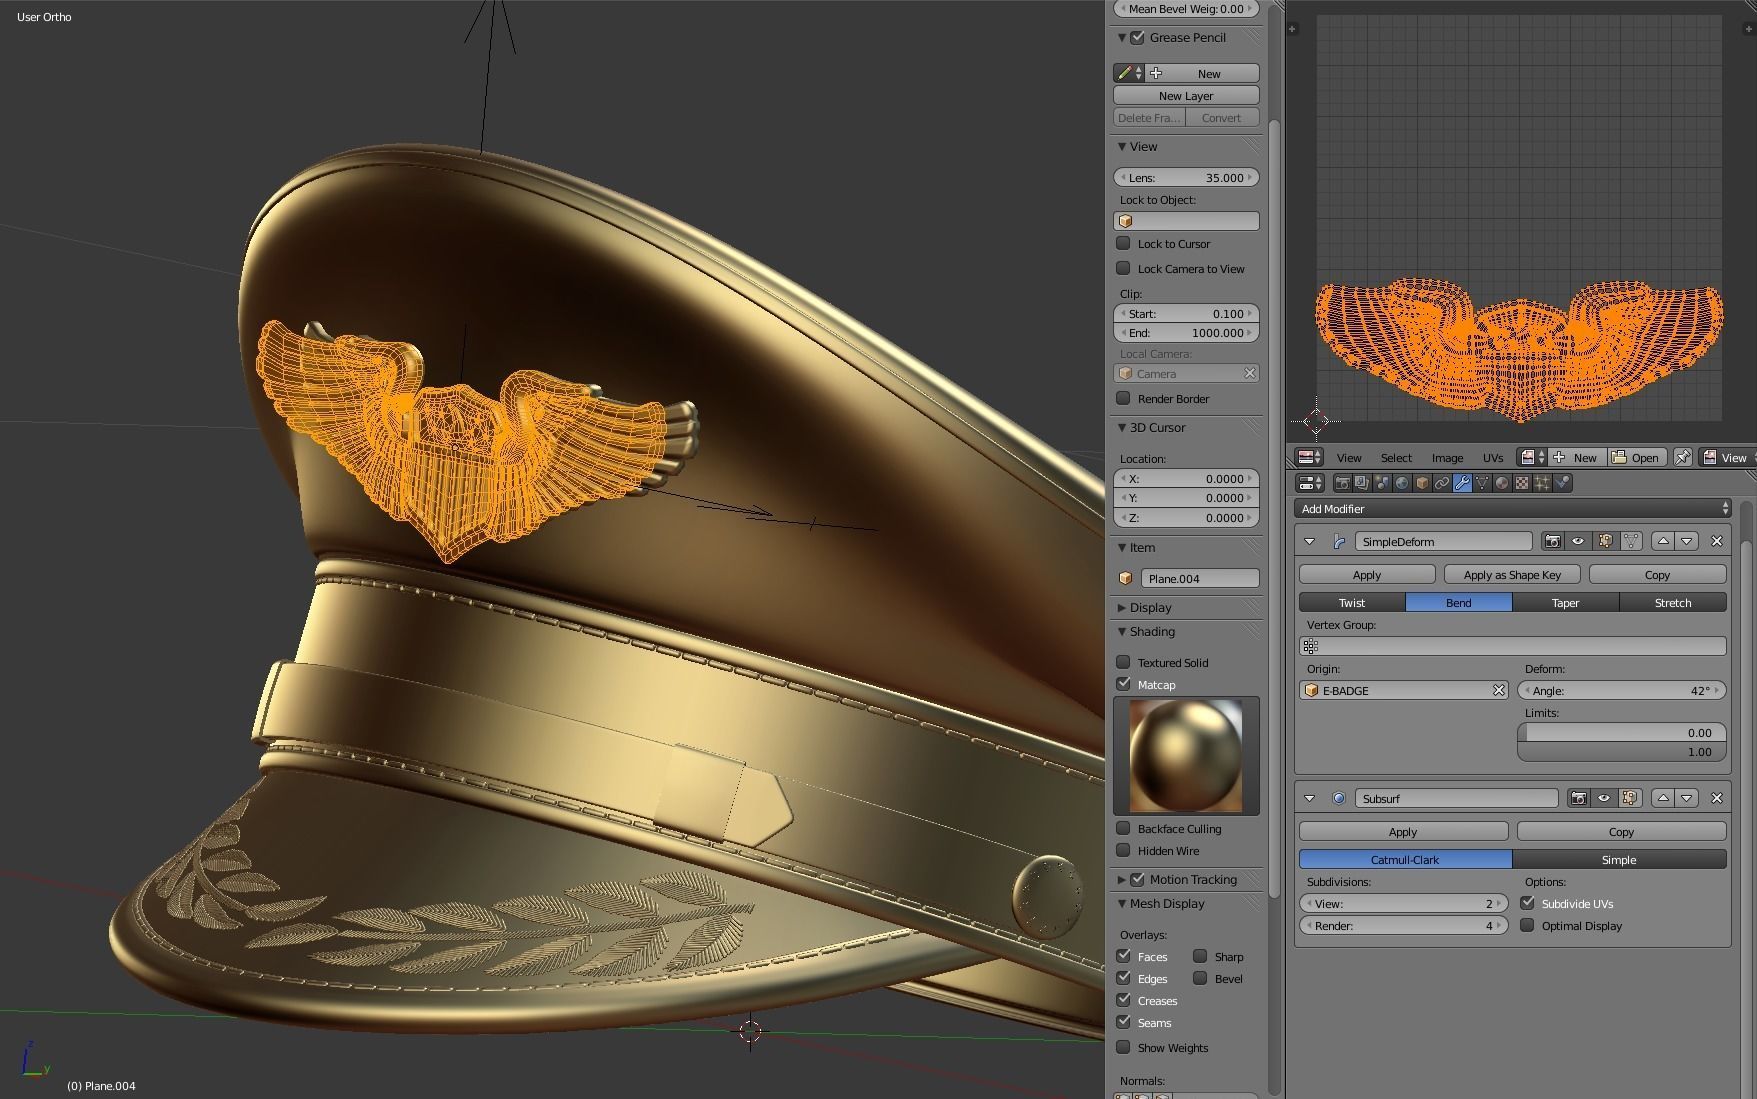
Task: Toggle SimpleDeform render camera icon
Action: tap(1552, 541)
